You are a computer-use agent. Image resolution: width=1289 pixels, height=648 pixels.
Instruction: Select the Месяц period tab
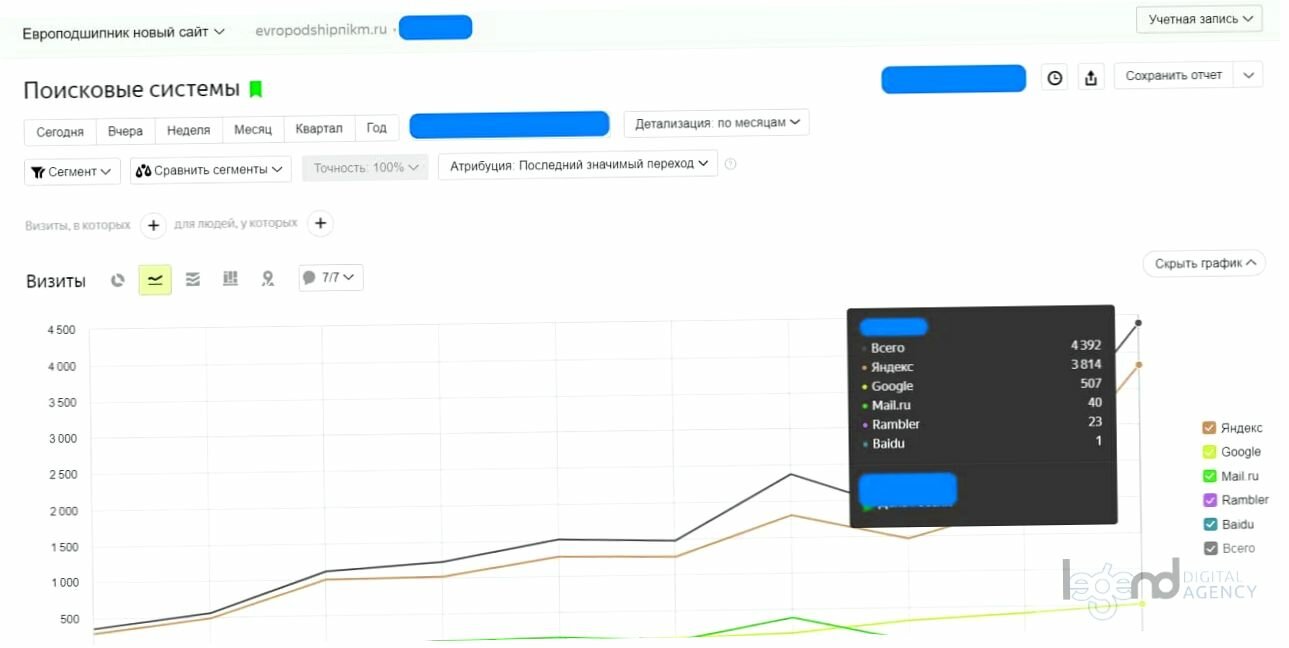[x=253, y=130]
